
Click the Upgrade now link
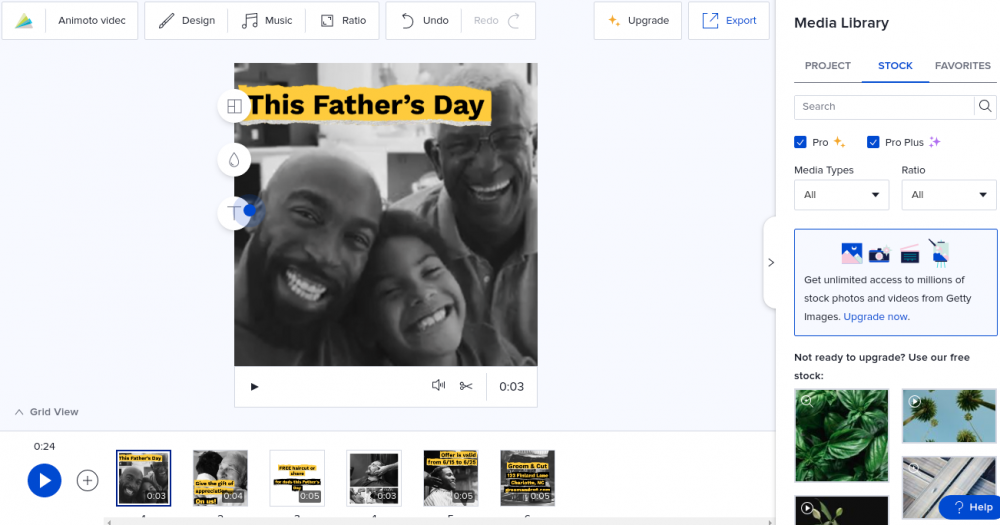[x=876, y=316]
